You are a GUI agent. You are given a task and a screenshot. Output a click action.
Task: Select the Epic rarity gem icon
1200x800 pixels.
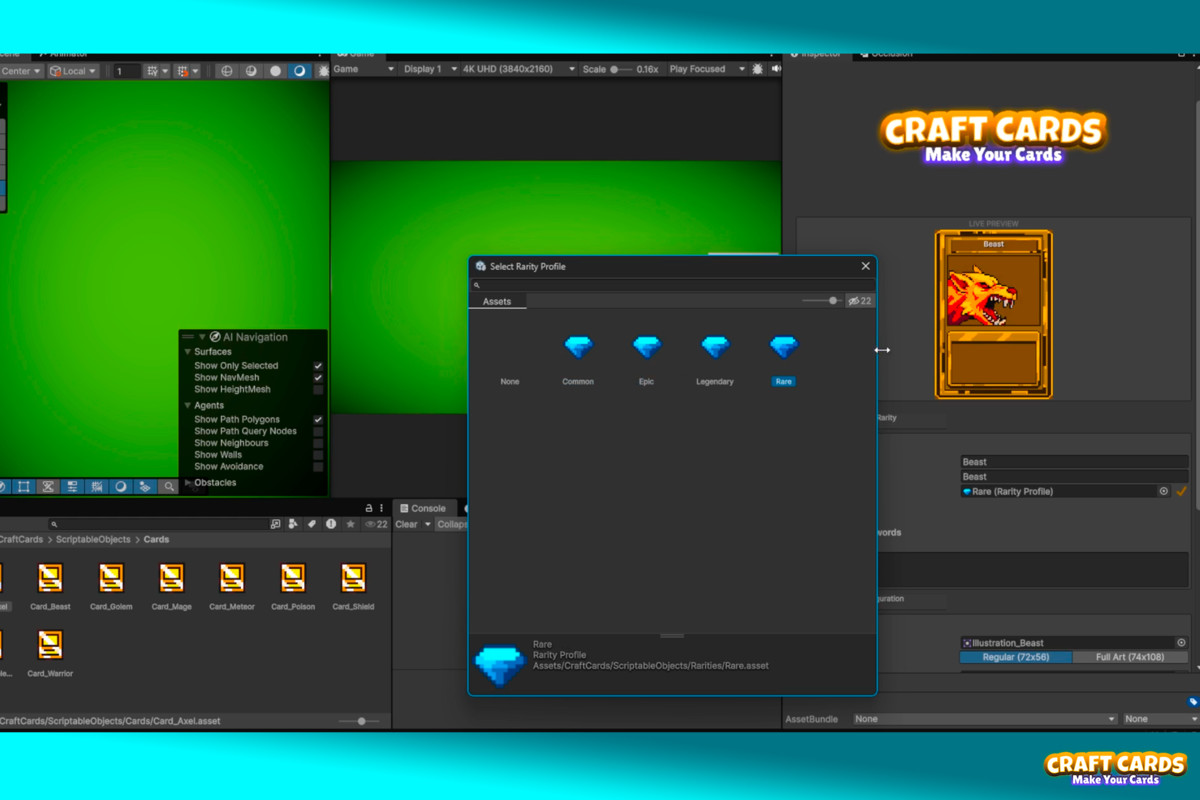click(646, 347)
